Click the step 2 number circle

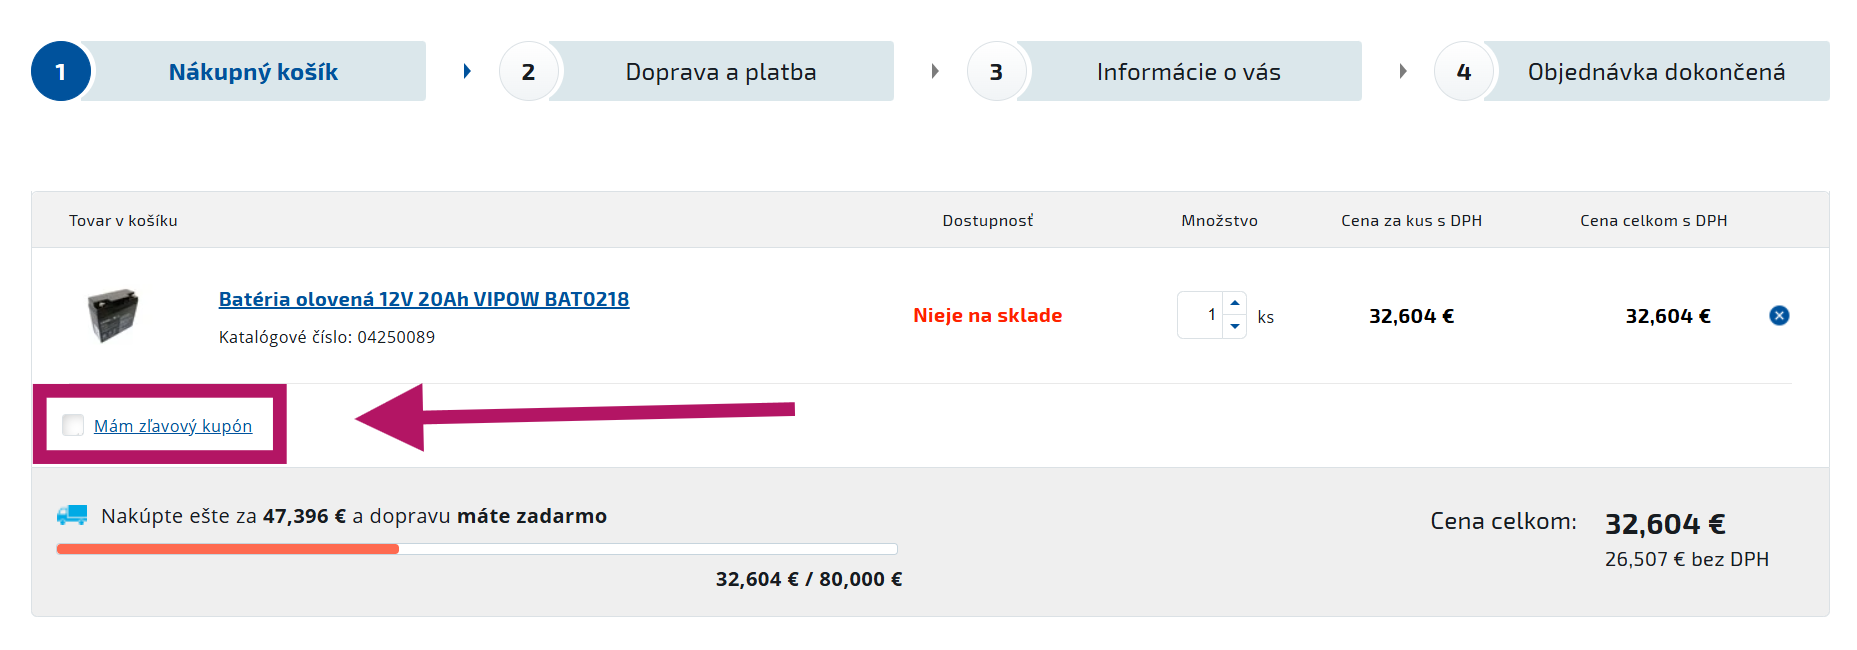point(528,72)
